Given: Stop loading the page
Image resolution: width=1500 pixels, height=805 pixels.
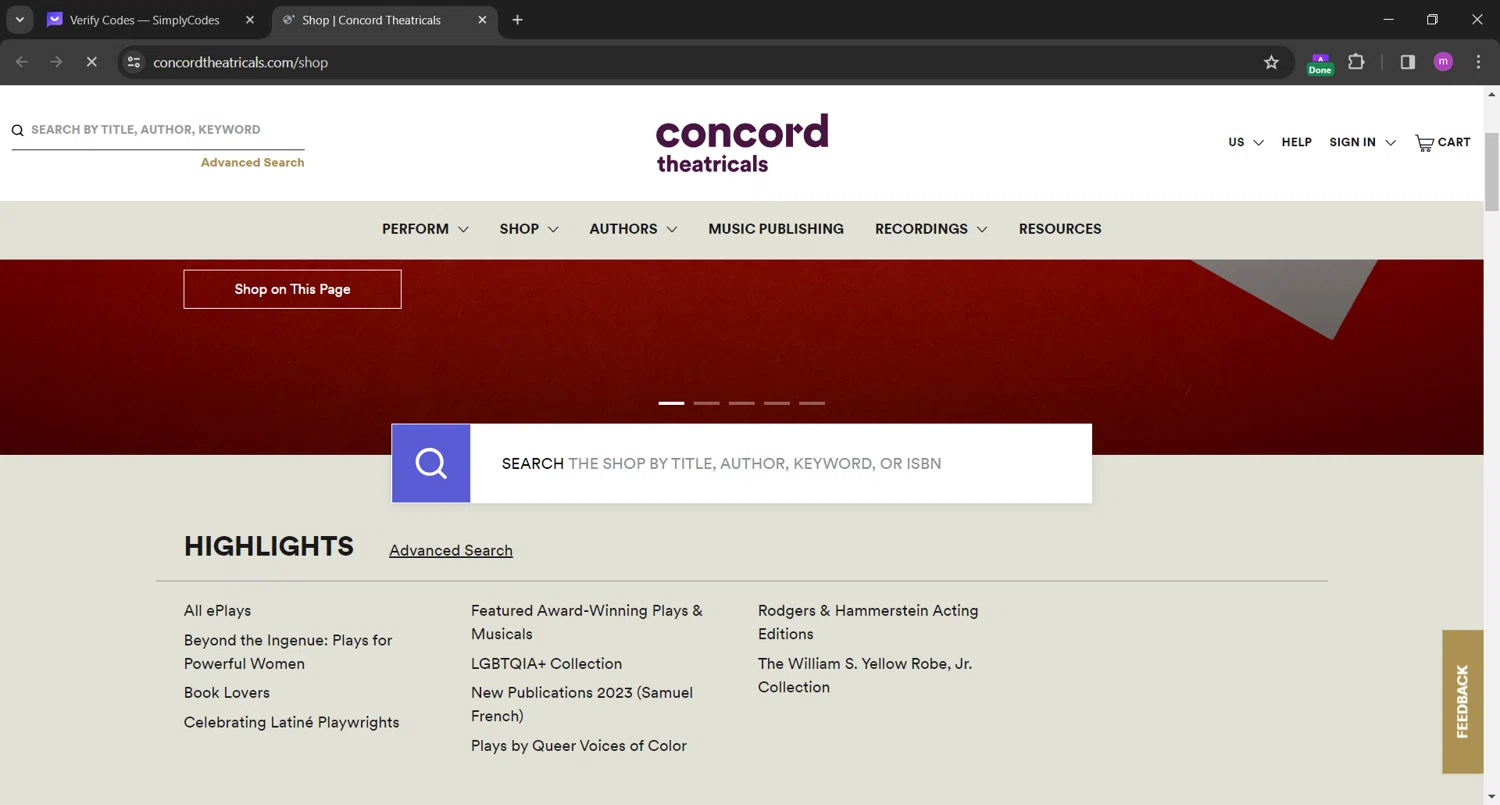Looking at the screenshot, I should [91, 62].
